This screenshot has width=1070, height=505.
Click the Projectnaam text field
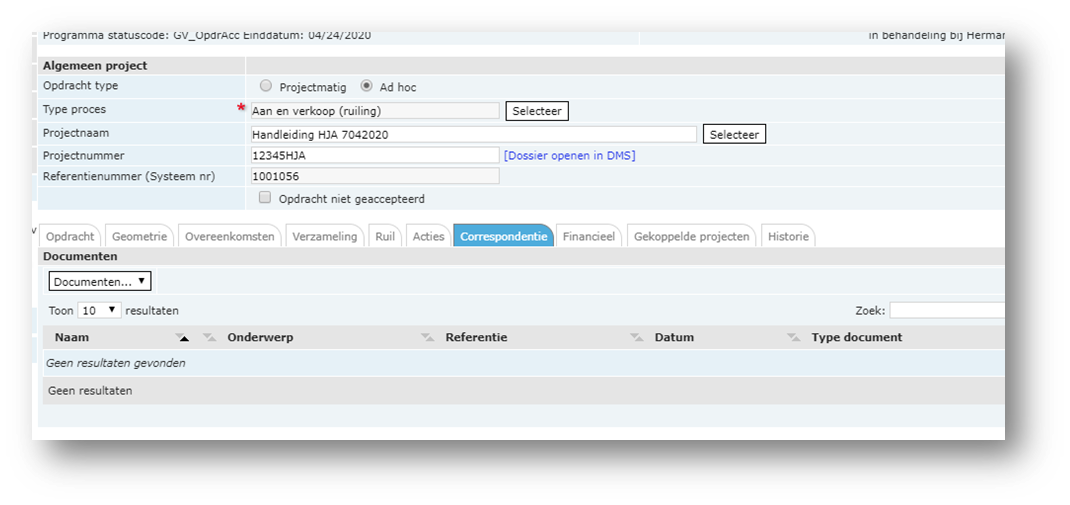pyautogui.click(x=472, y=134)
